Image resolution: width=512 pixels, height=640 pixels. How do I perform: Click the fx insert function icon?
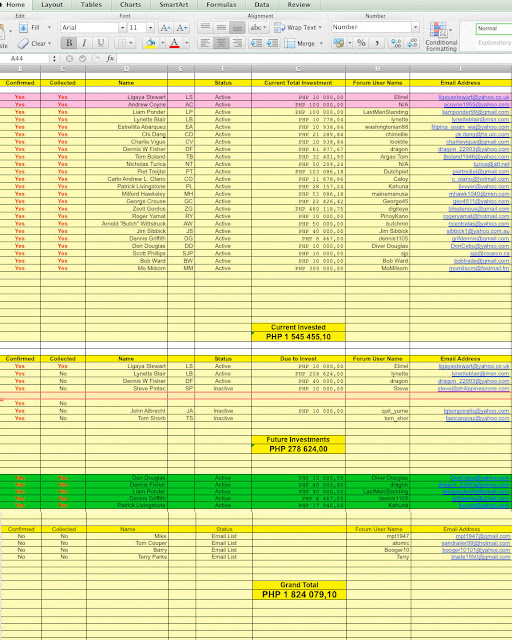[110, 58]
